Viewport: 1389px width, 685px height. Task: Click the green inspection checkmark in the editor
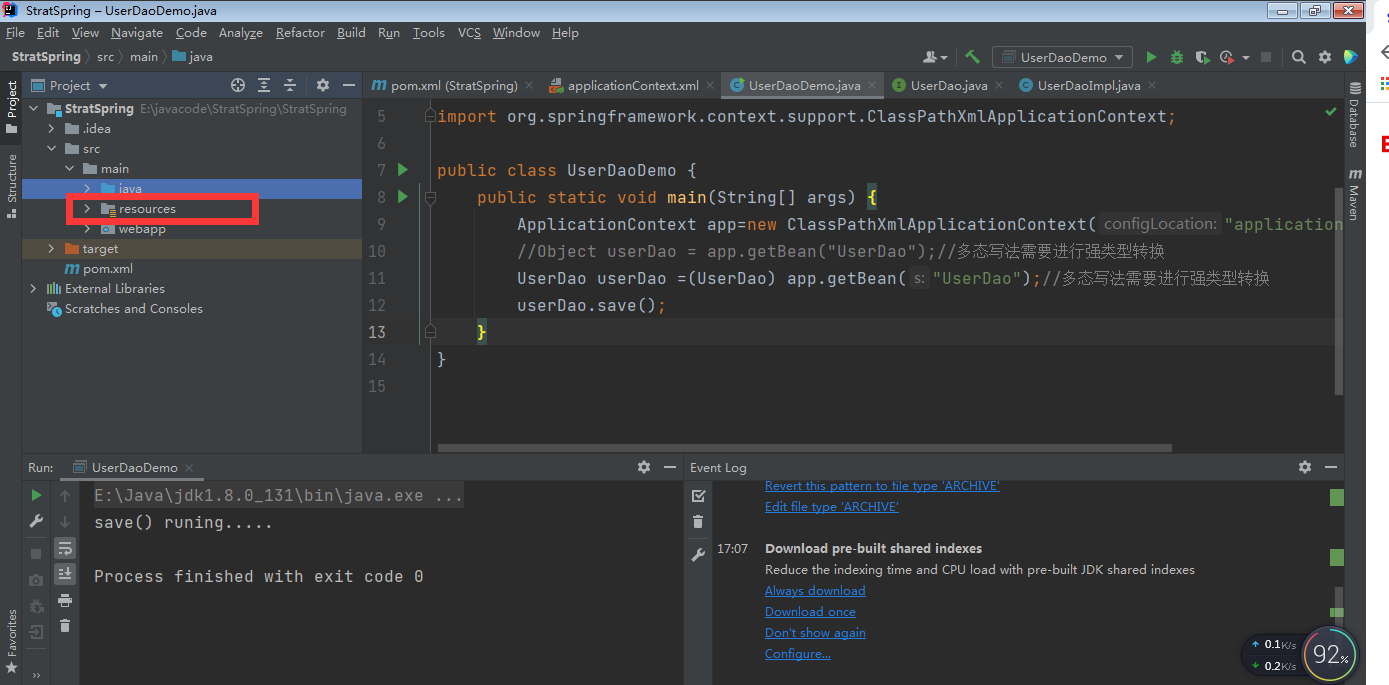pyautogui.click(x=1330, y=112)
